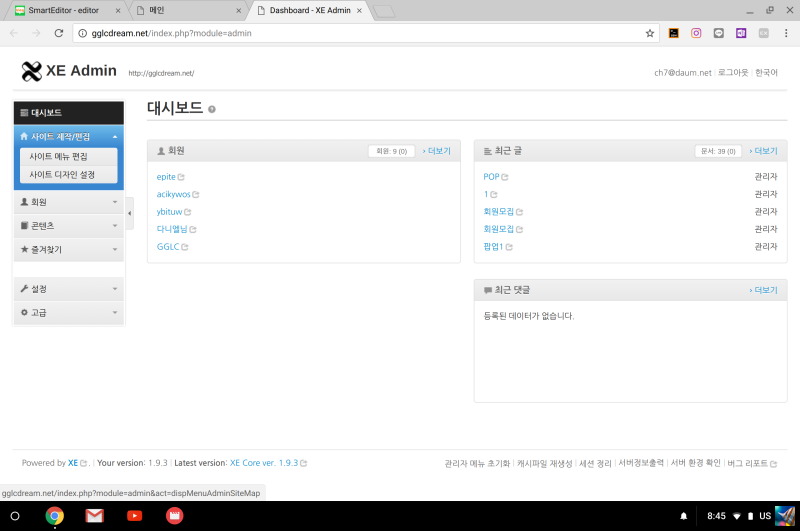Navigate back with the back arrow

pos(14,33)
